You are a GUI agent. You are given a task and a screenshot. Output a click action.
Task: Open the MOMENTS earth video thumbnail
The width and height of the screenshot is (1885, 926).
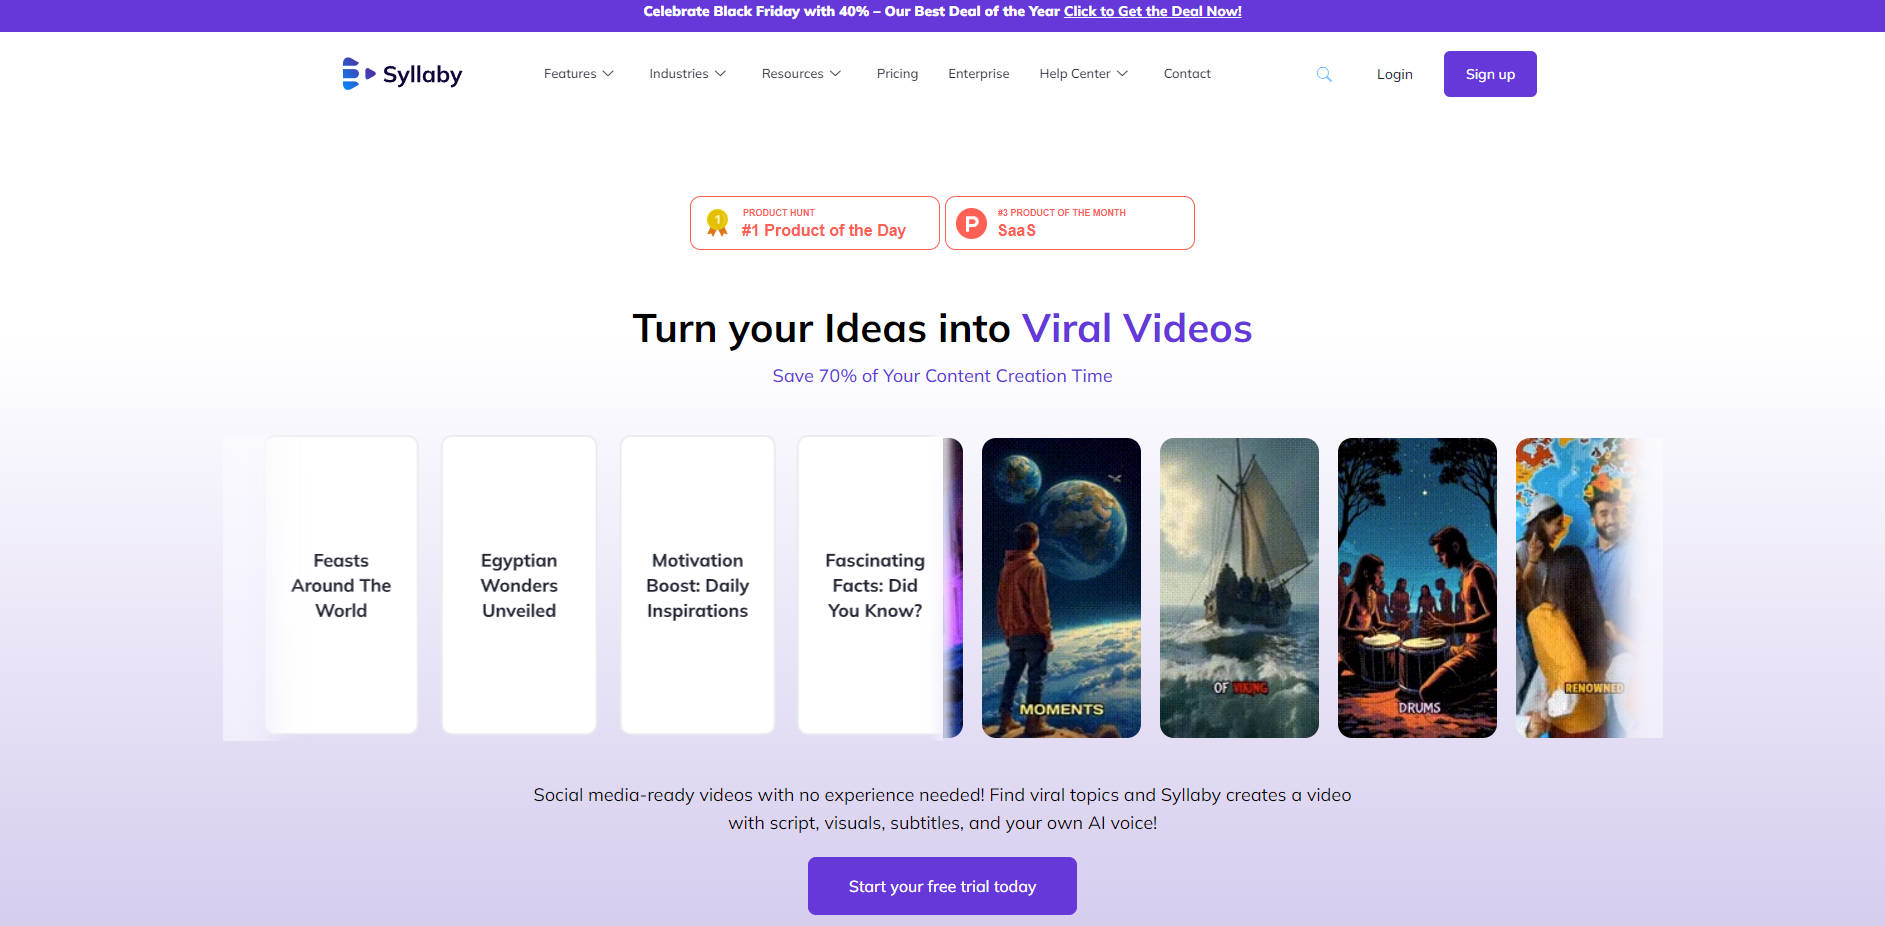(x=1061, y=588)
